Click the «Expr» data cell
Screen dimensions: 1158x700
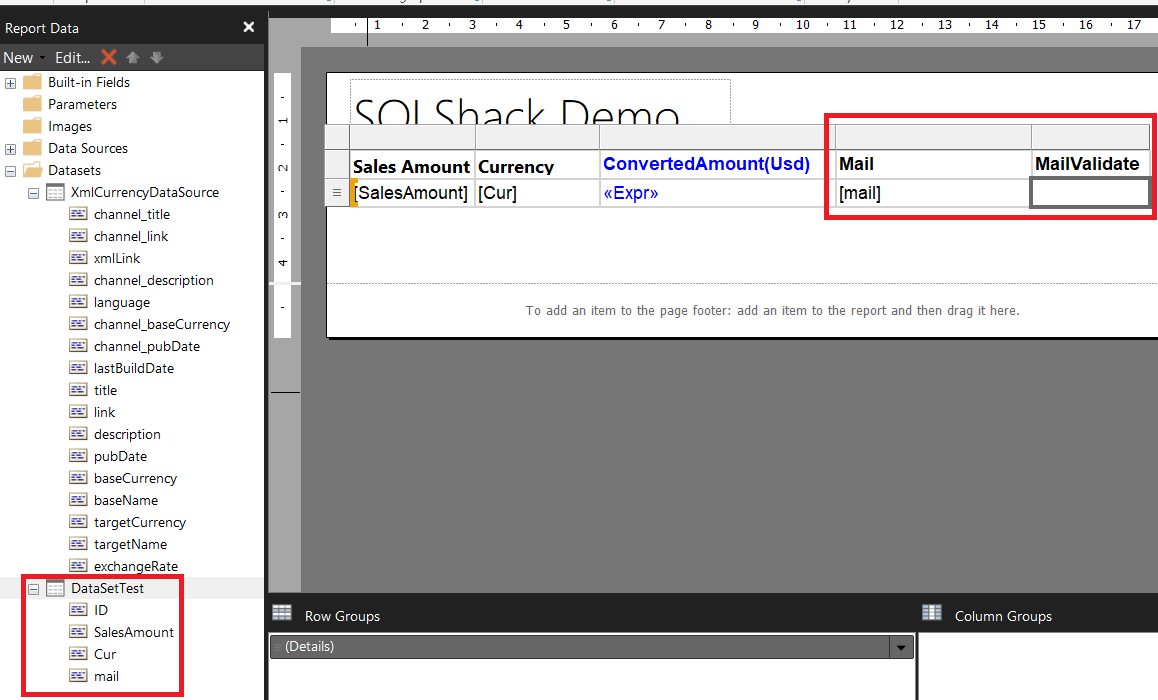pyautogui.click(x=717, y=193)
